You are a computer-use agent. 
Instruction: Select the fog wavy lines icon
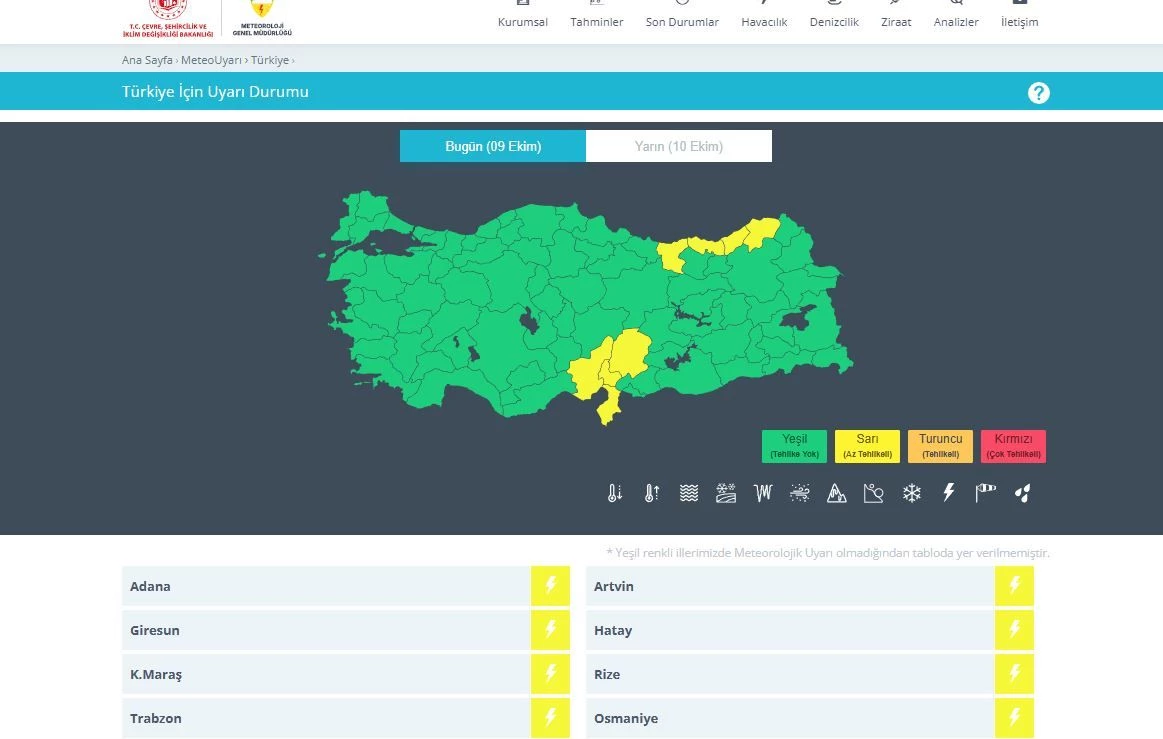689,493
